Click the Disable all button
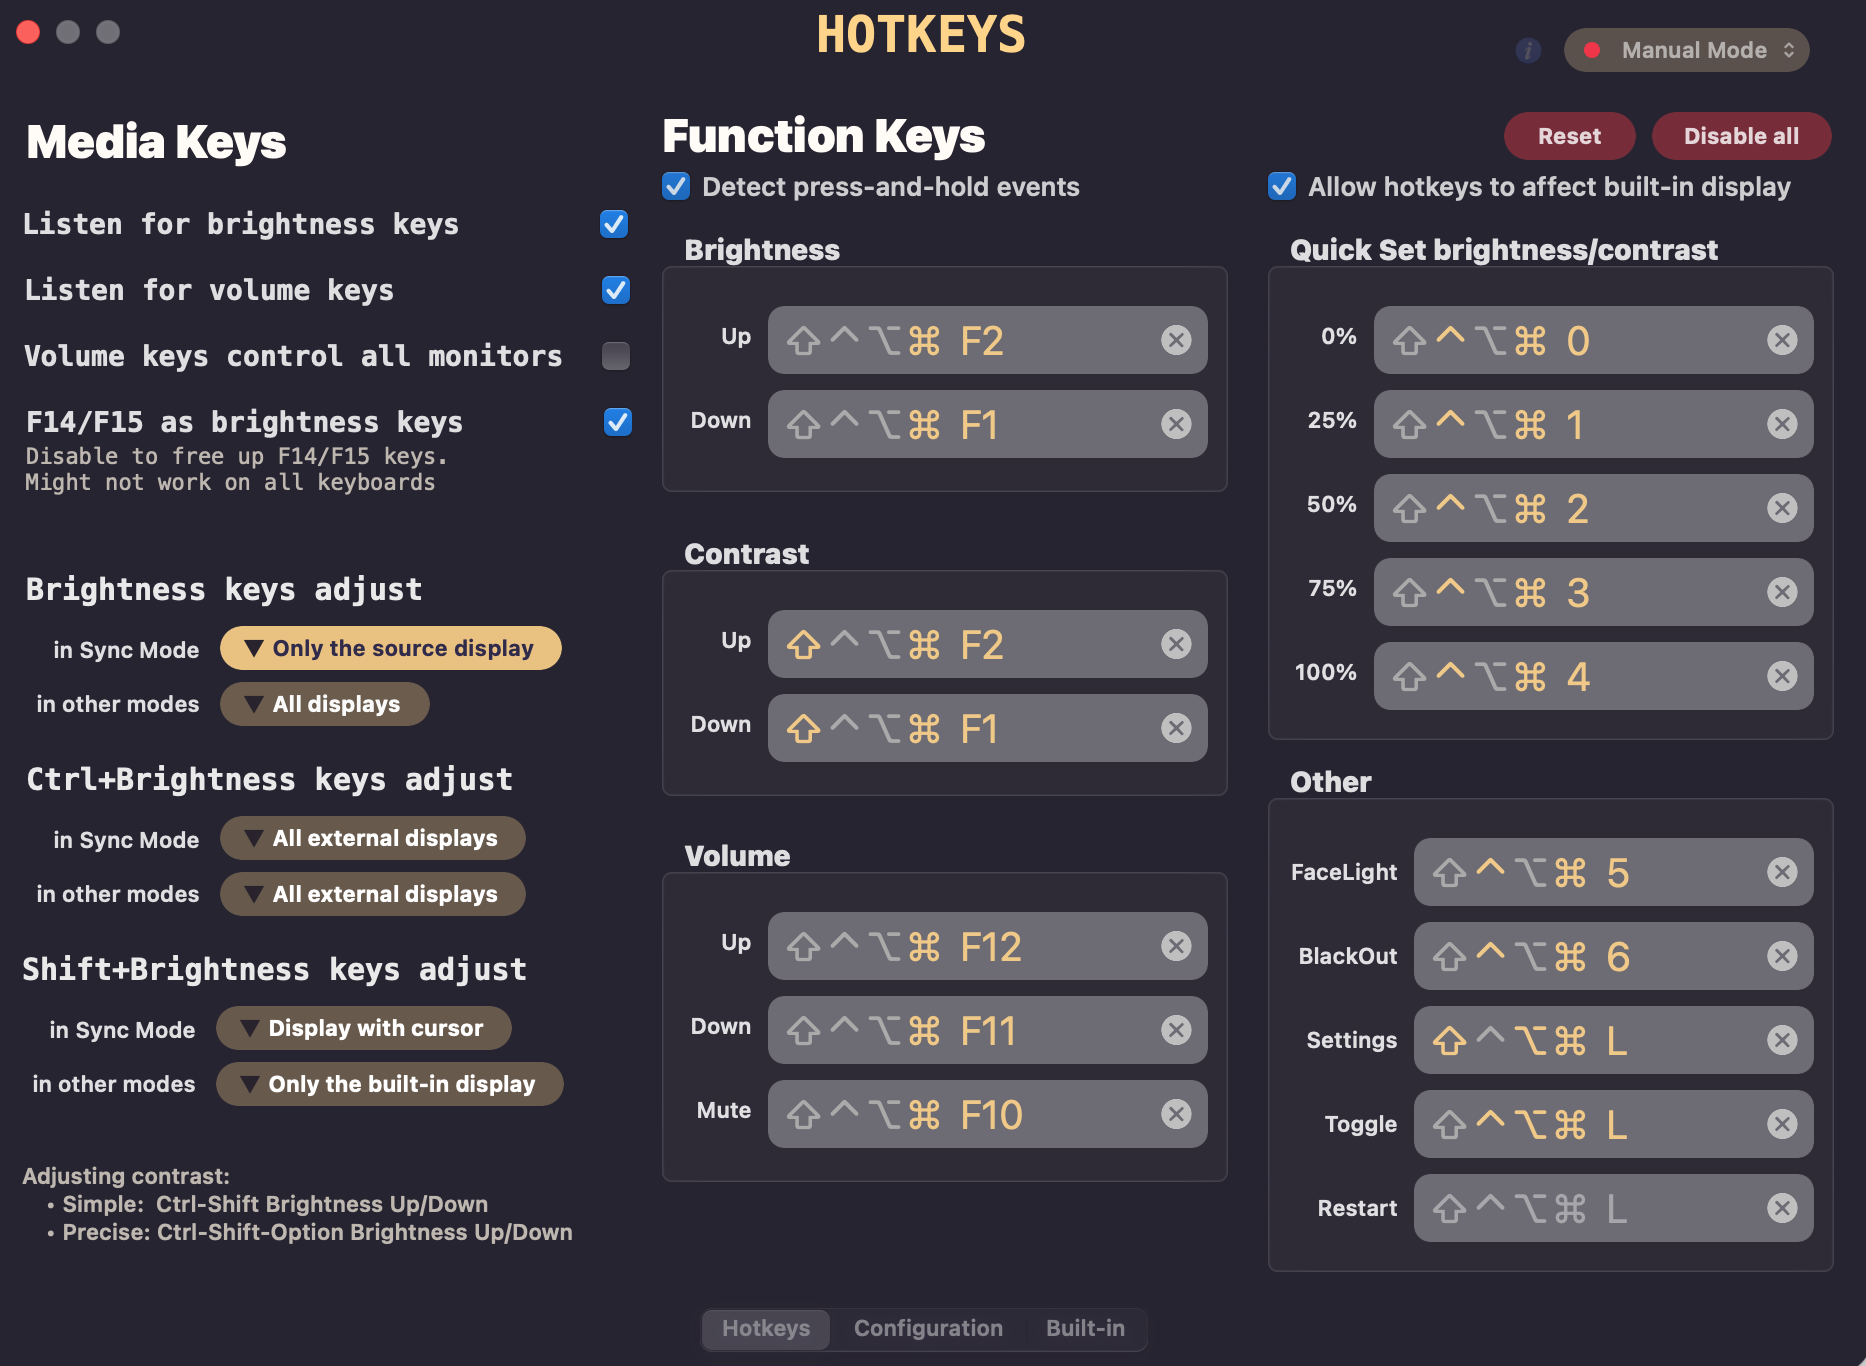Viewport: 1866px width, 1366px height. point(1740,136)
